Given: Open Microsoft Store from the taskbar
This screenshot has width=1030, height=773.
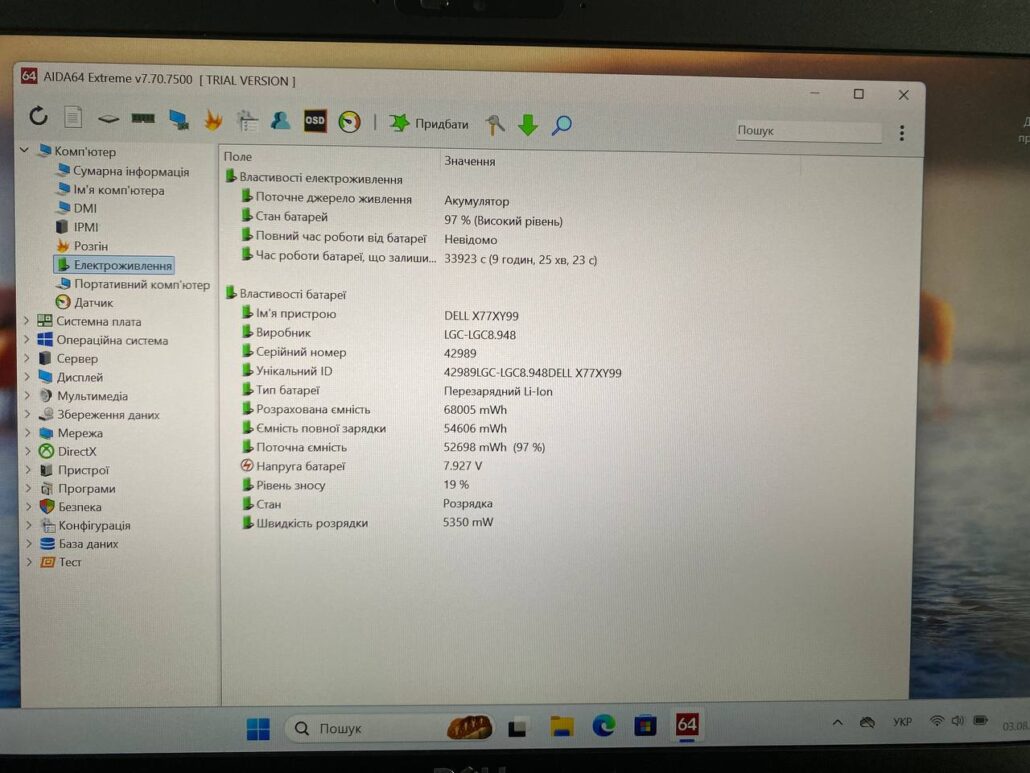Looking at the screenshot, I should point(645,726).
